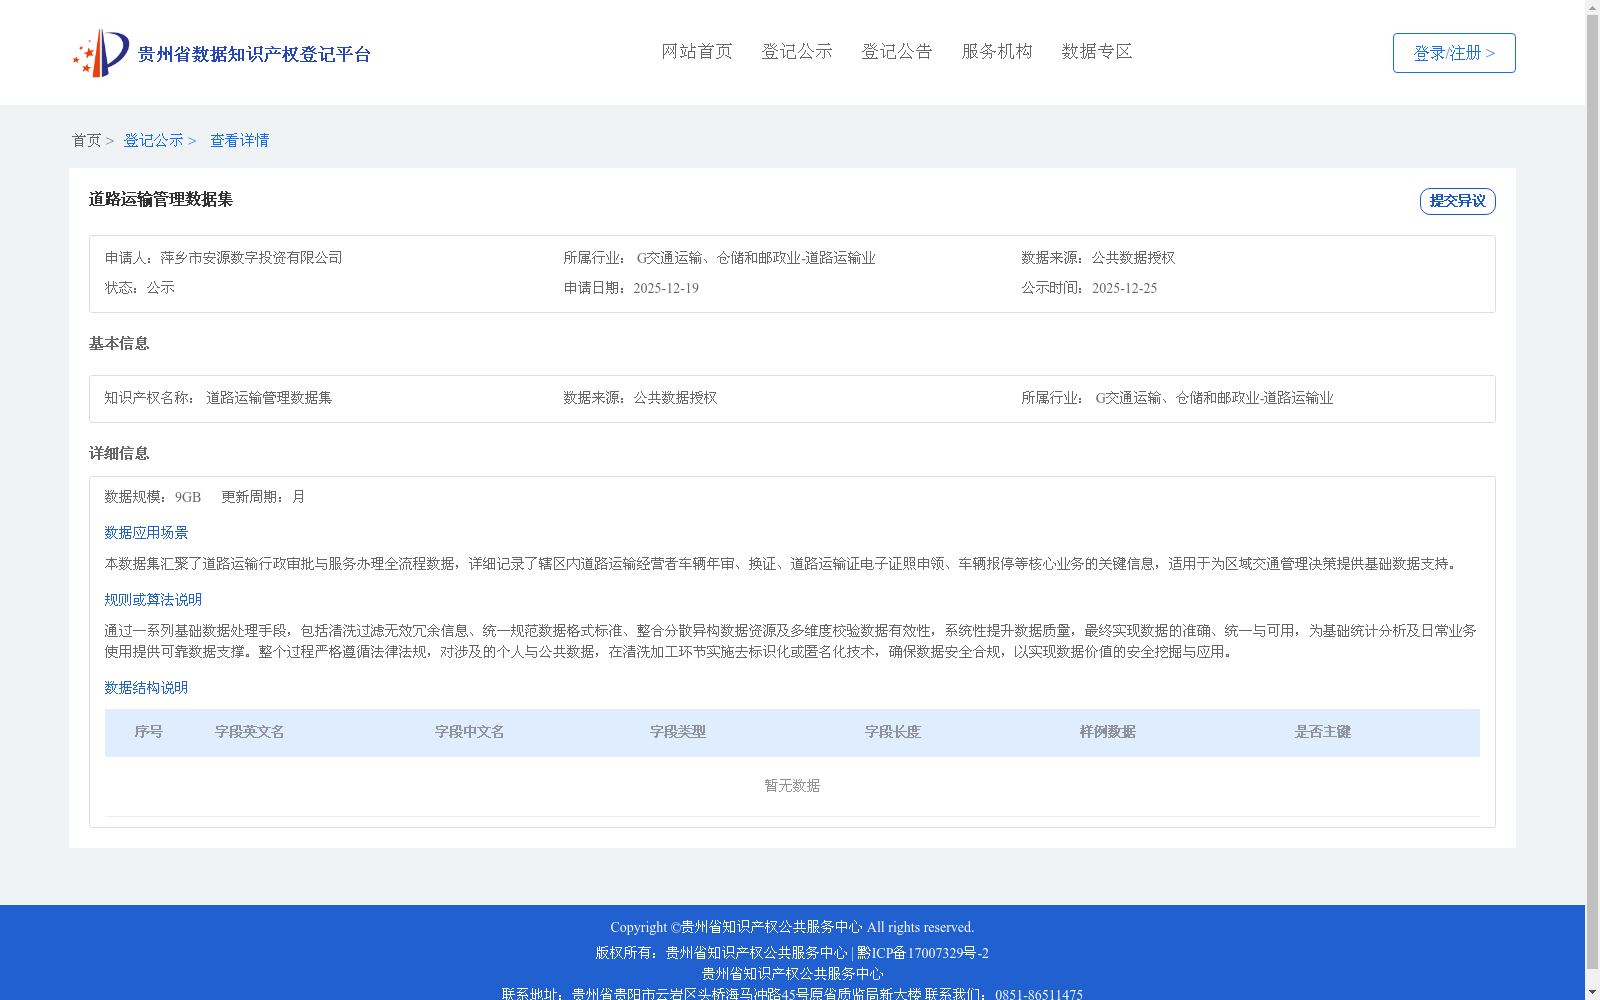Click the footer copyright line
The width and height of the screenshot is (1600, 1000).
pyautogui.click(x=792, y=927)
